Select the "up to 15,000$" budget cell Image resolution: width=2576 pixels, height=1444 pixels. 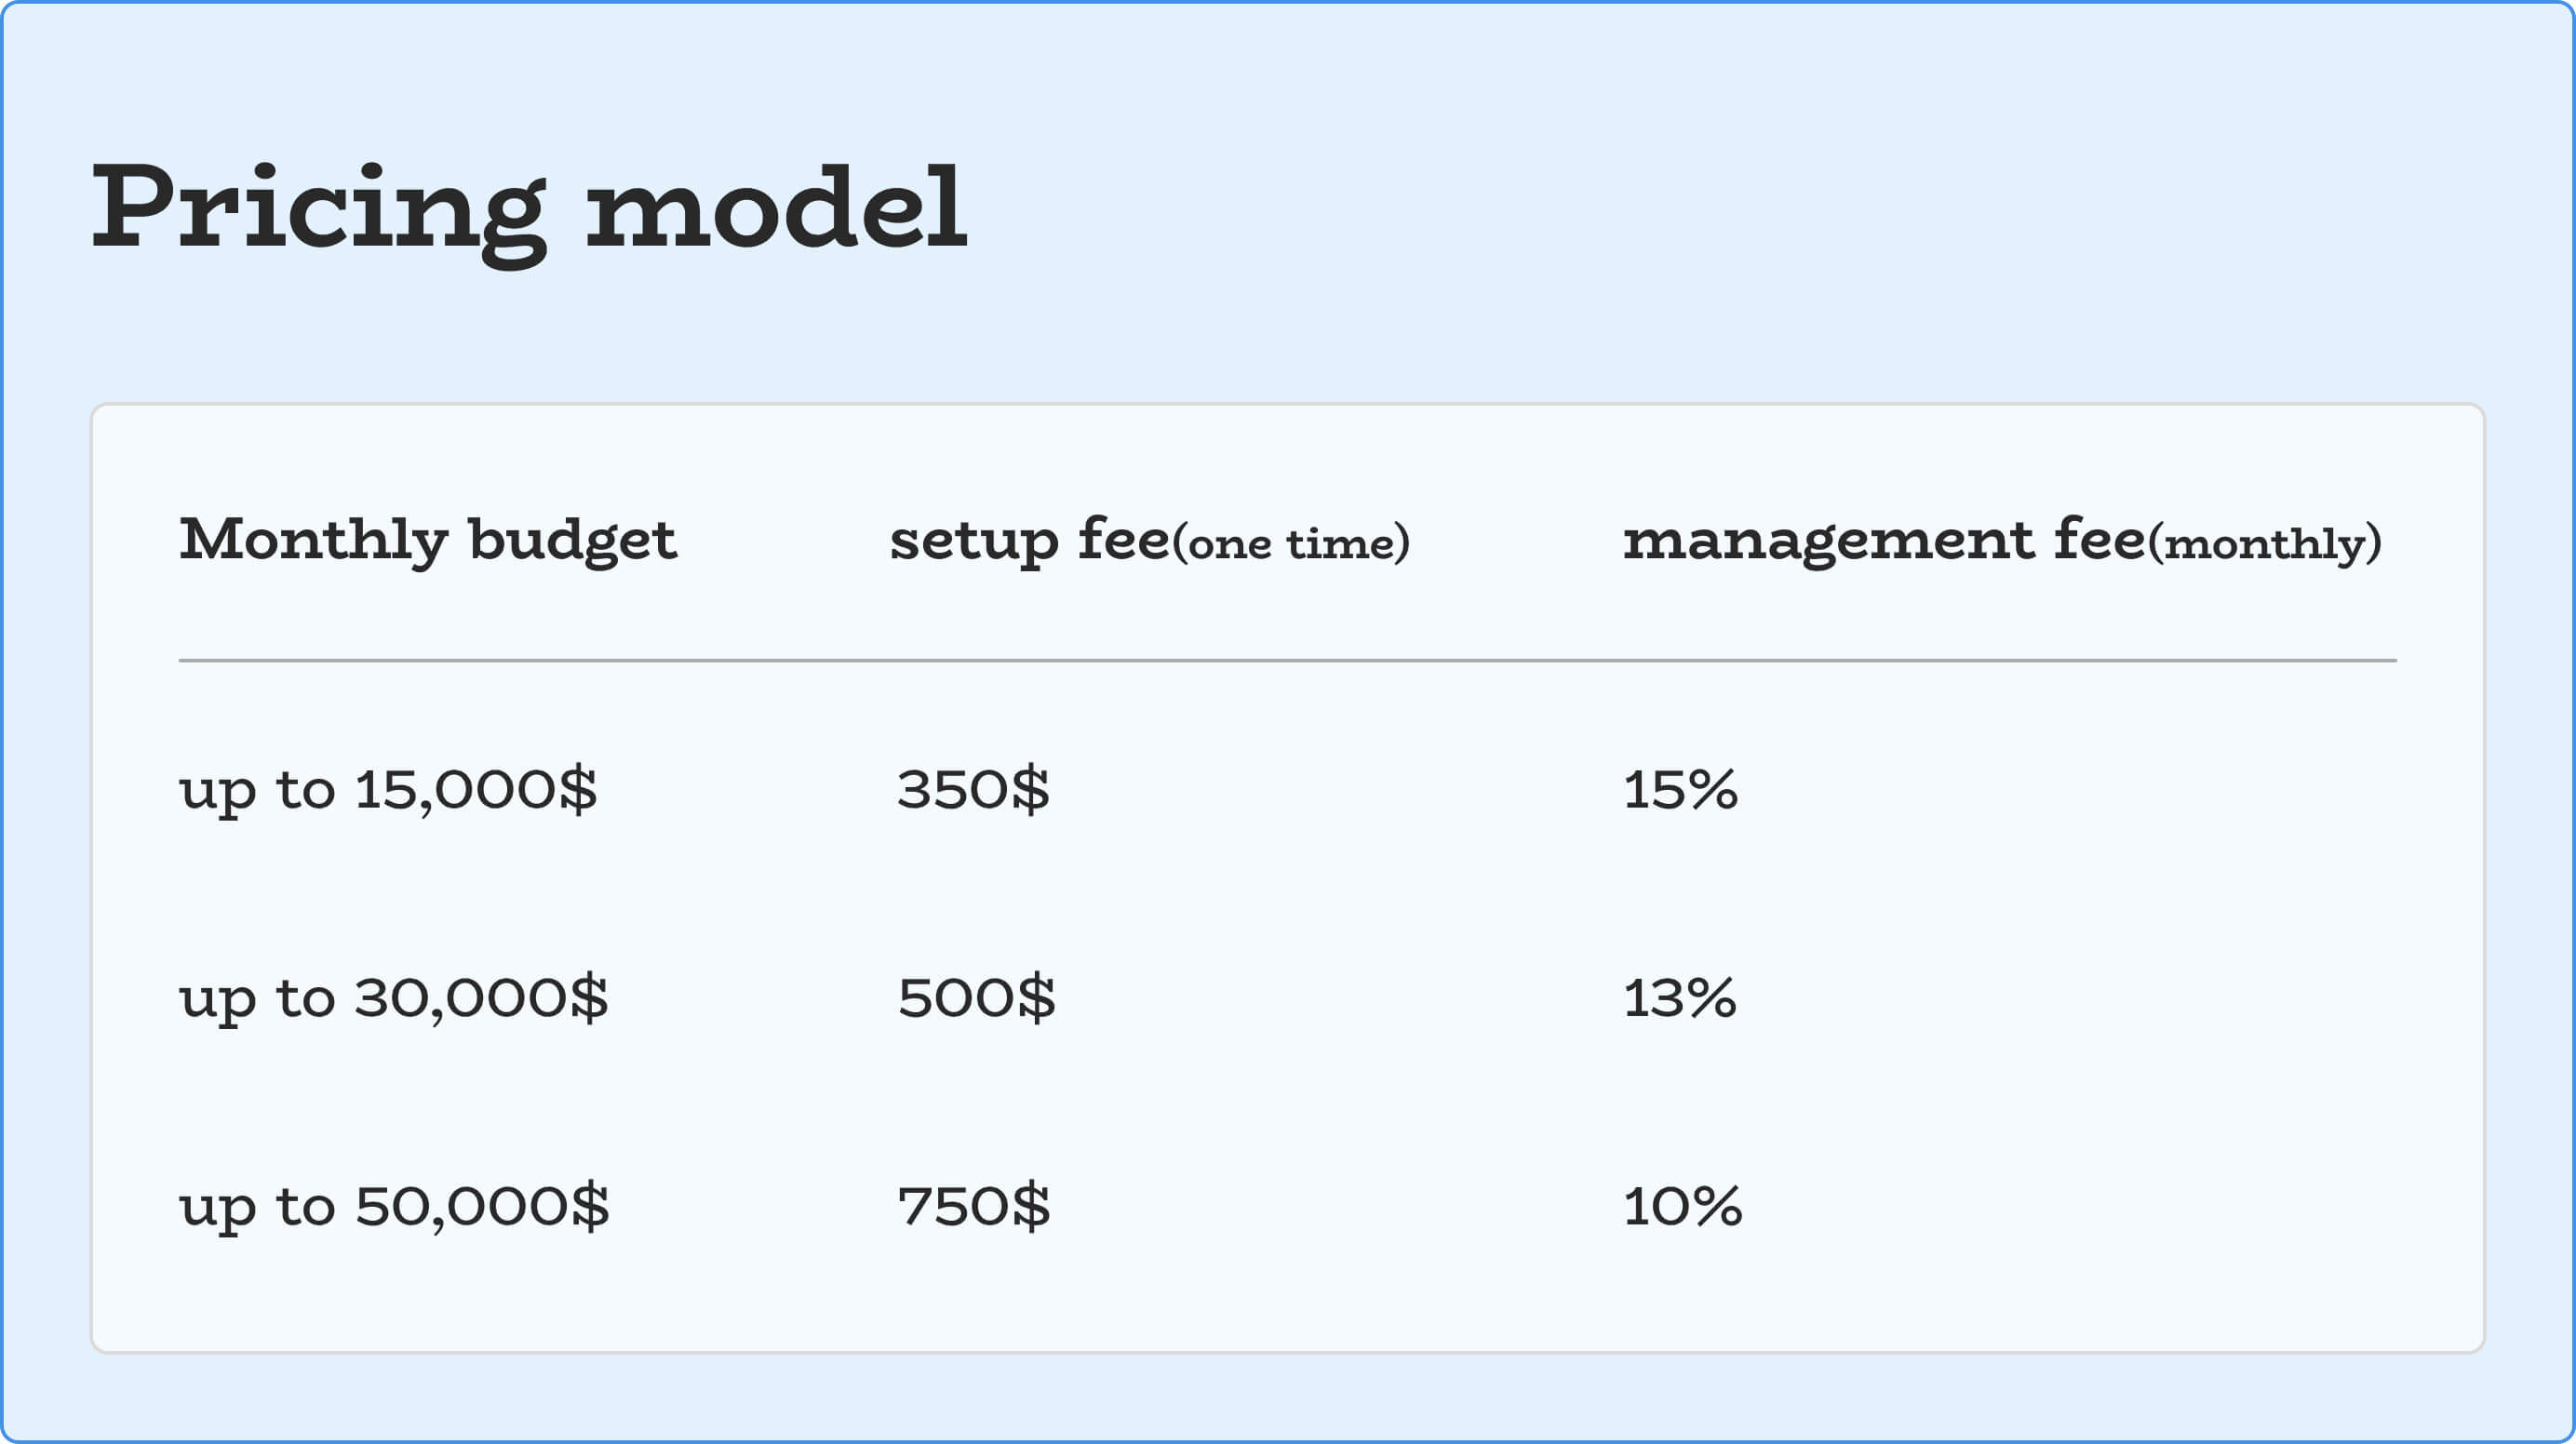[388, 790]
